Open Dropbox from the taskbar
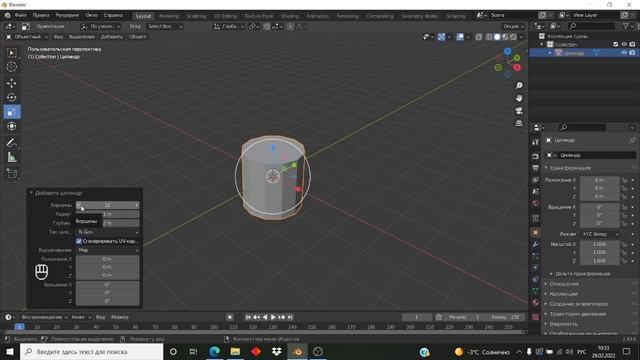Viewport: 640px width, 360px height. (277, 351)
